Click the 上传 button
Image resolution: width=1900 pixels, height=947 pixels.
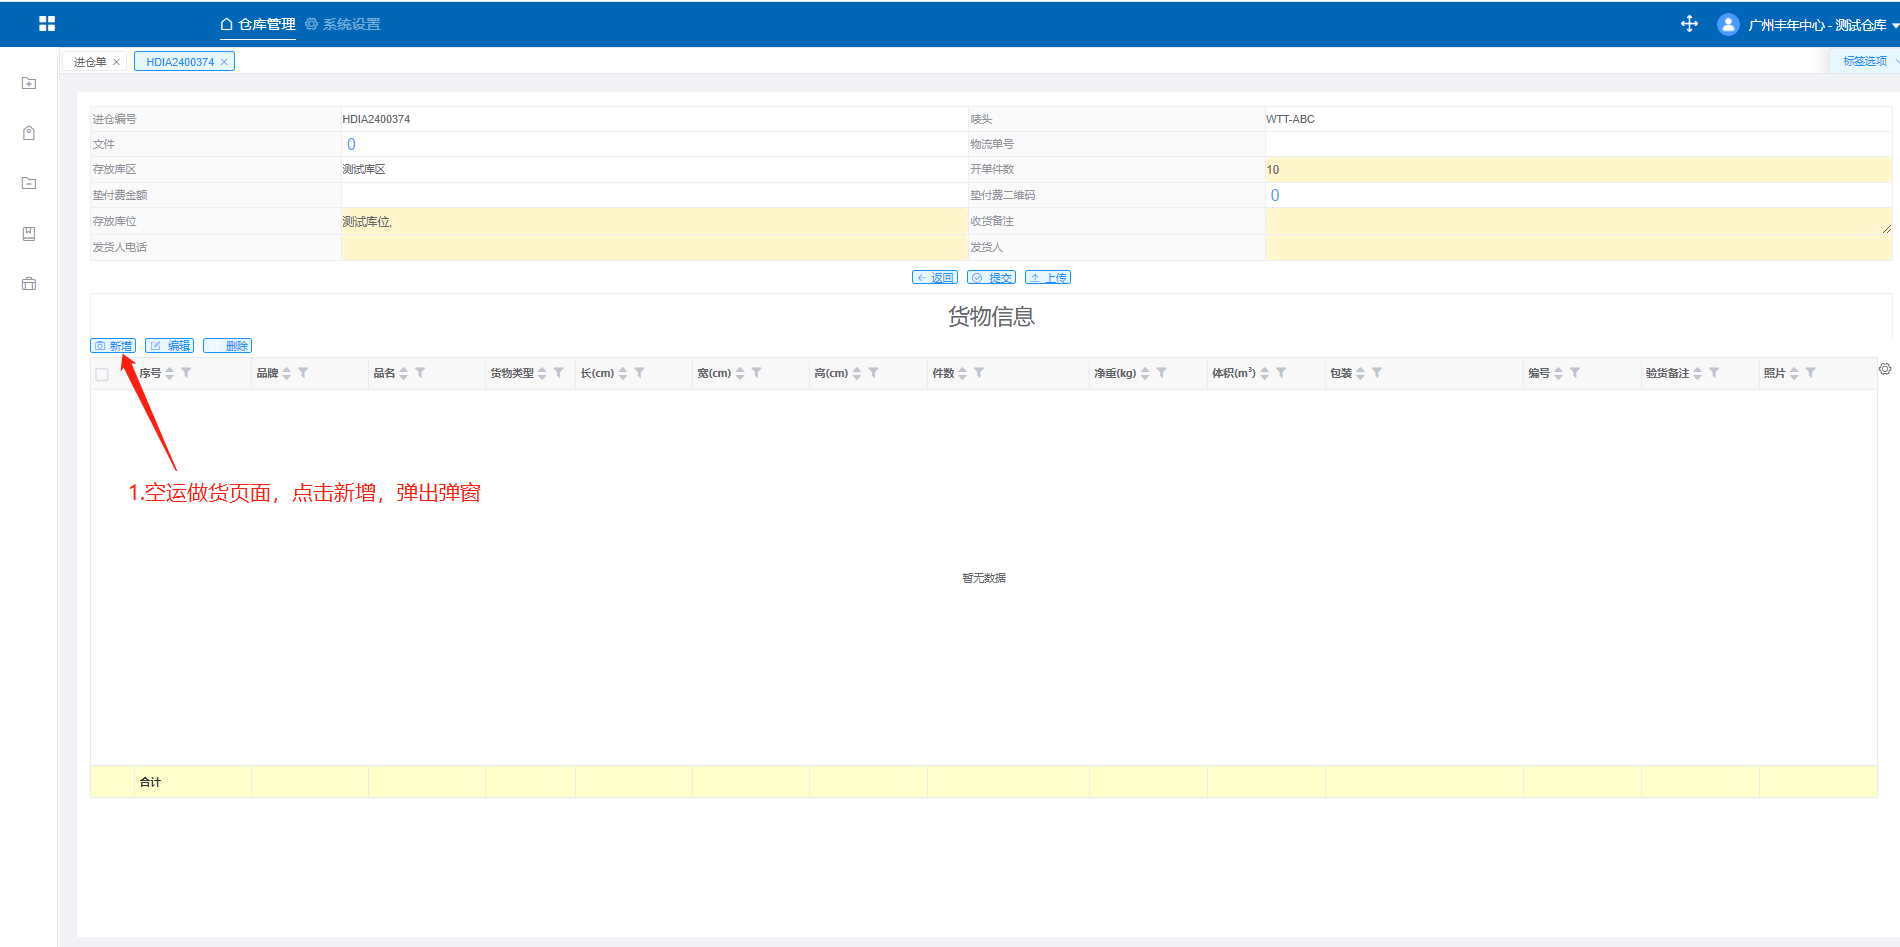pyautogui.click(x=1048, y=278)
